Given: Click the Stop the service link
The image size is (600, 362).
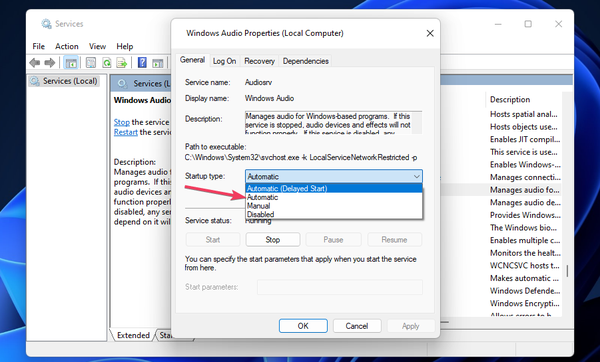Looking at the screenshot, I should tap(122, 122).
